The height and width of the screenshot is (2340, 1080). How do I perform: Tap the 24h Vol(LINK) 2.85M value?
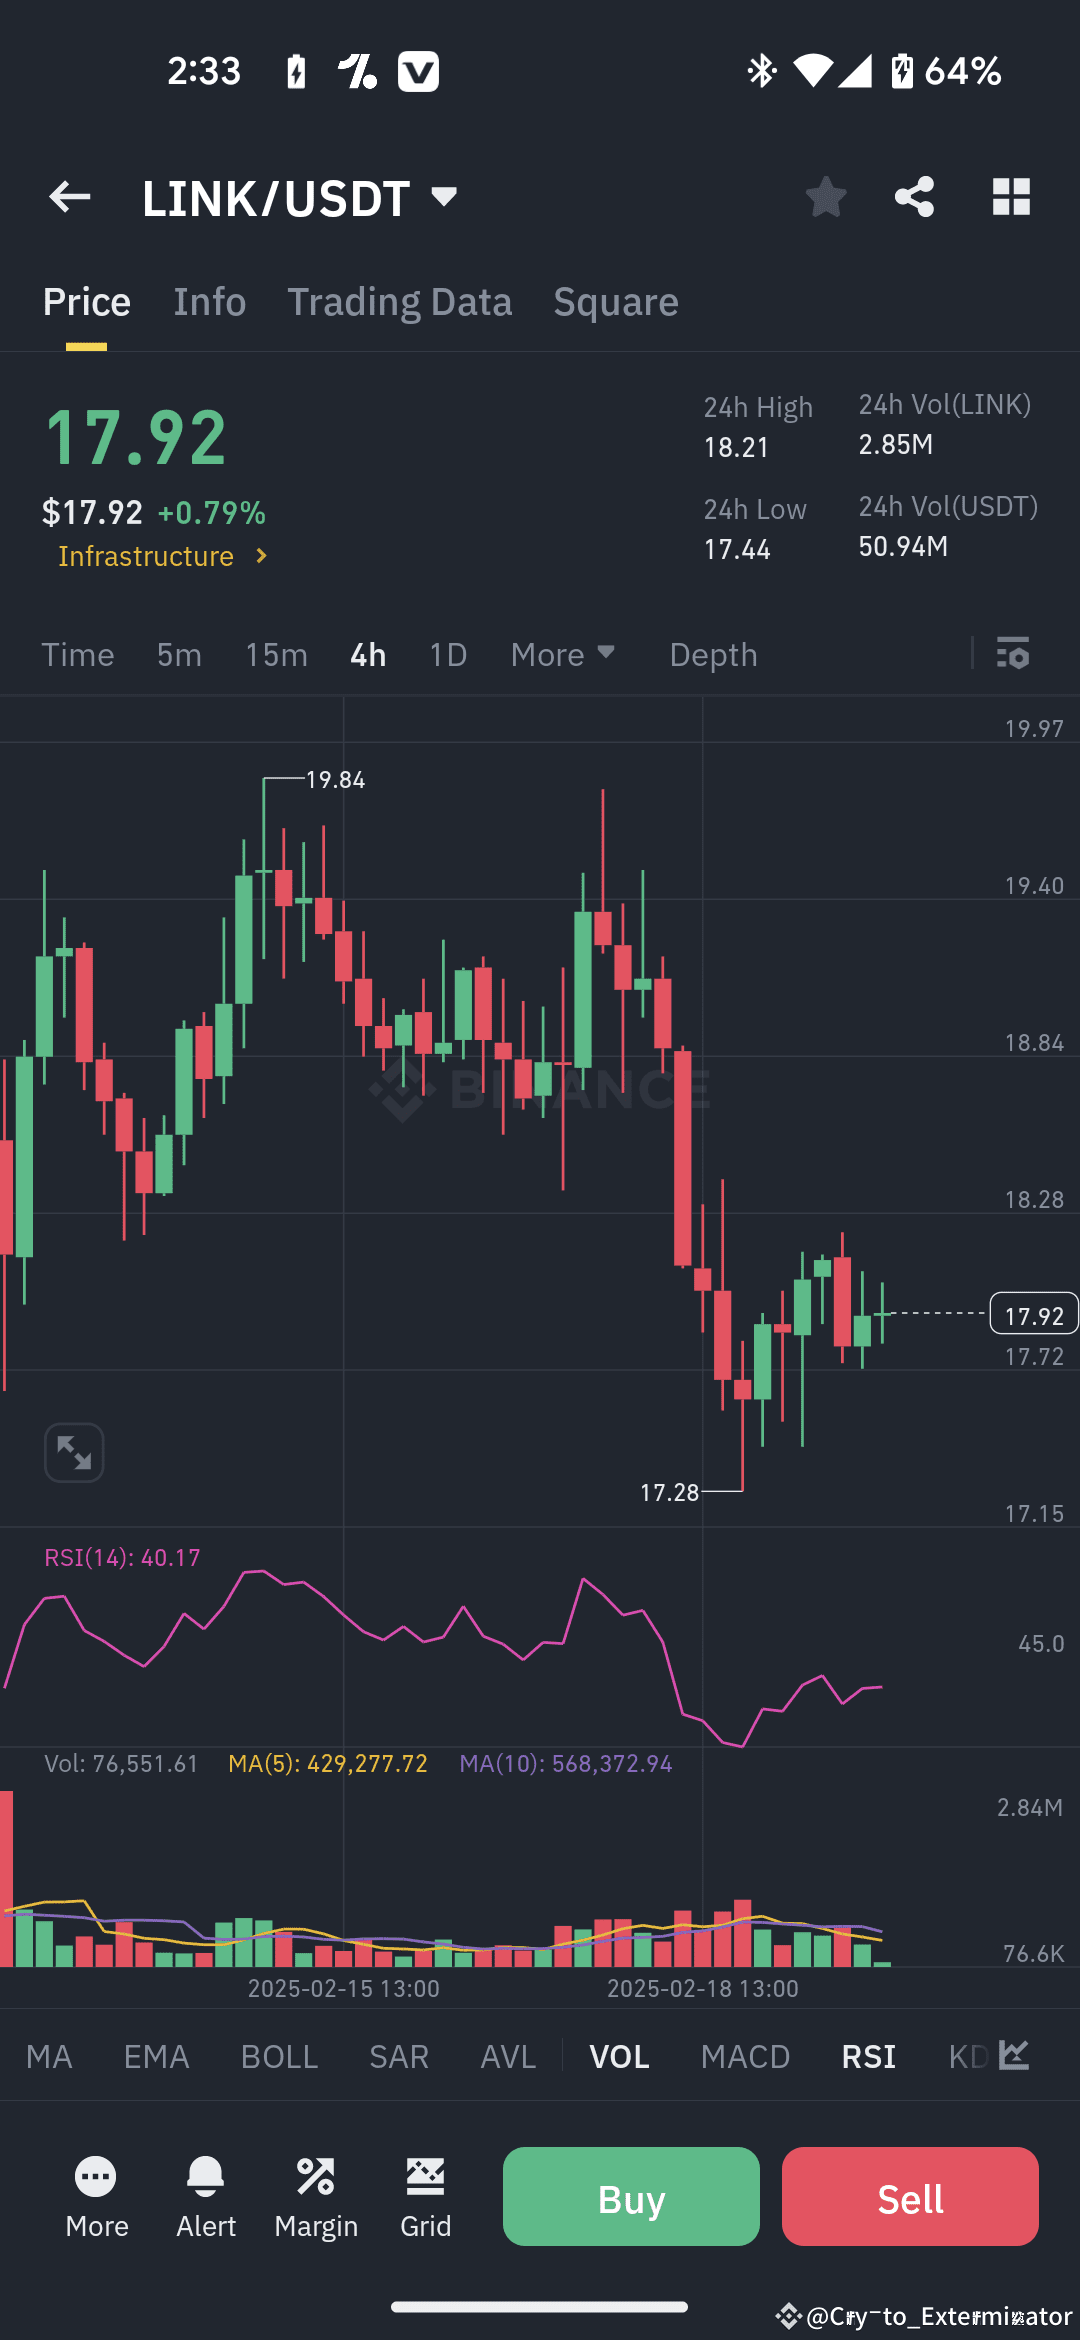click(x=896, y=444)
